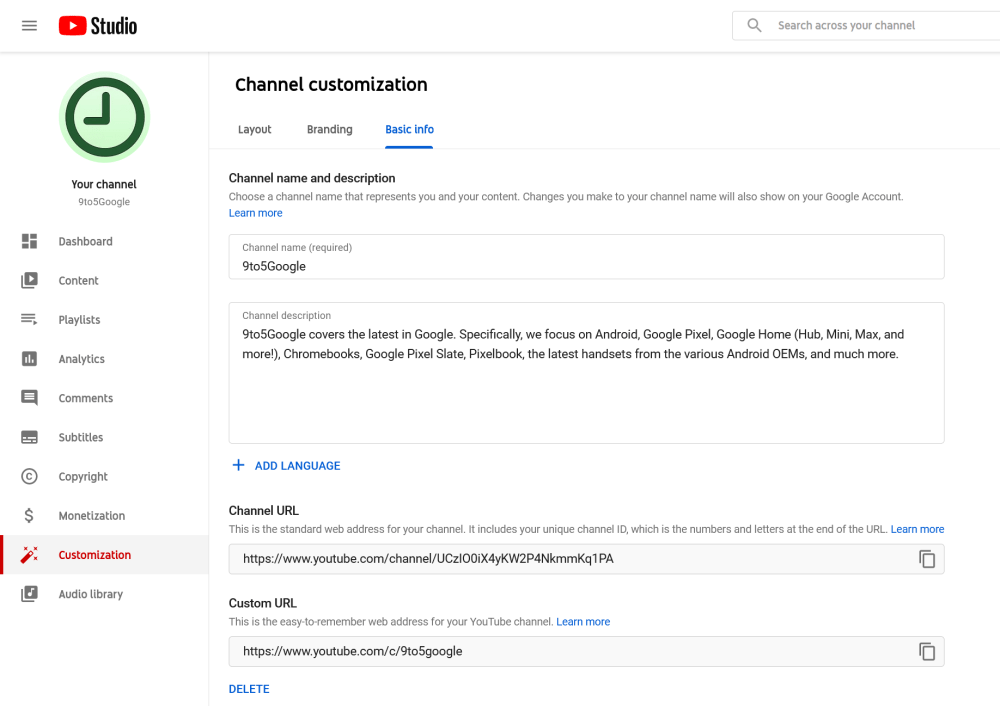1000x706 pixels.
Task: Copy the Channel URL to clipboard
Action: point(927,559)
